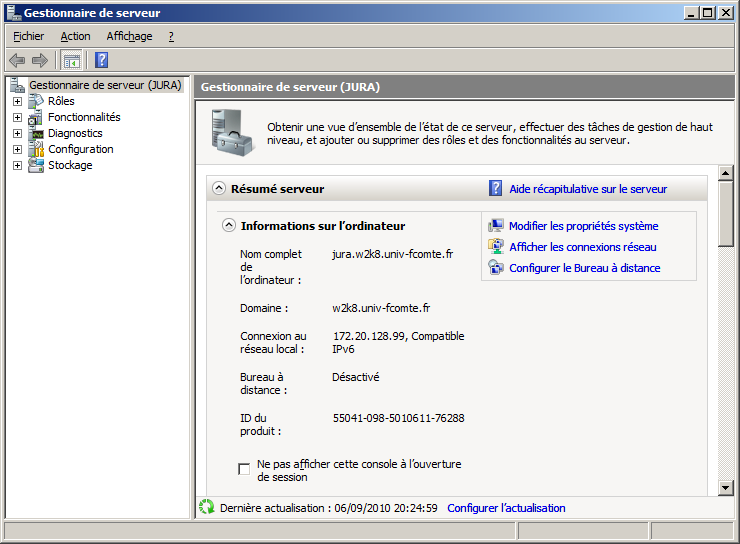This screenshot has height=544, width=740.
Task: Open the Affichage menu
Action: [129, 36]
